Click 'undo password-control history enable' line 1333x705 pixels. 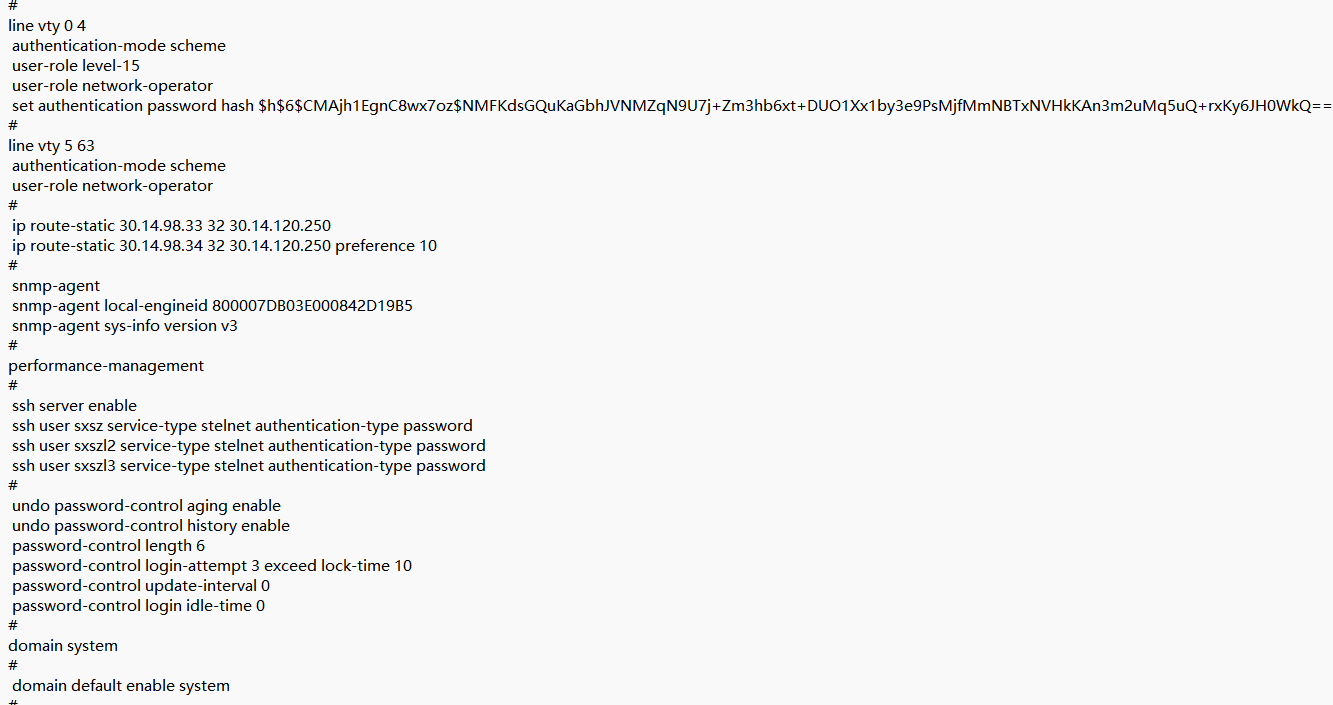(x=151, y=525)
